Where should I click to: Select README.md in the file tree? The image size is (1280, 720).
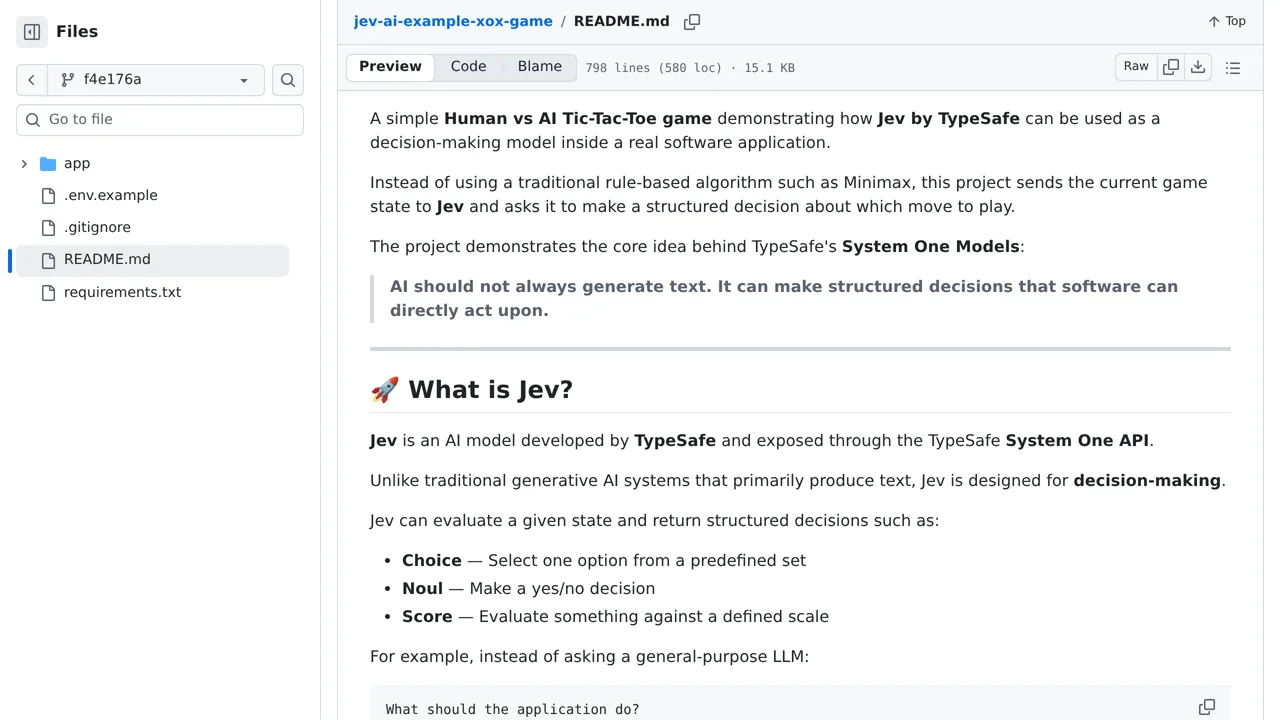152,260
